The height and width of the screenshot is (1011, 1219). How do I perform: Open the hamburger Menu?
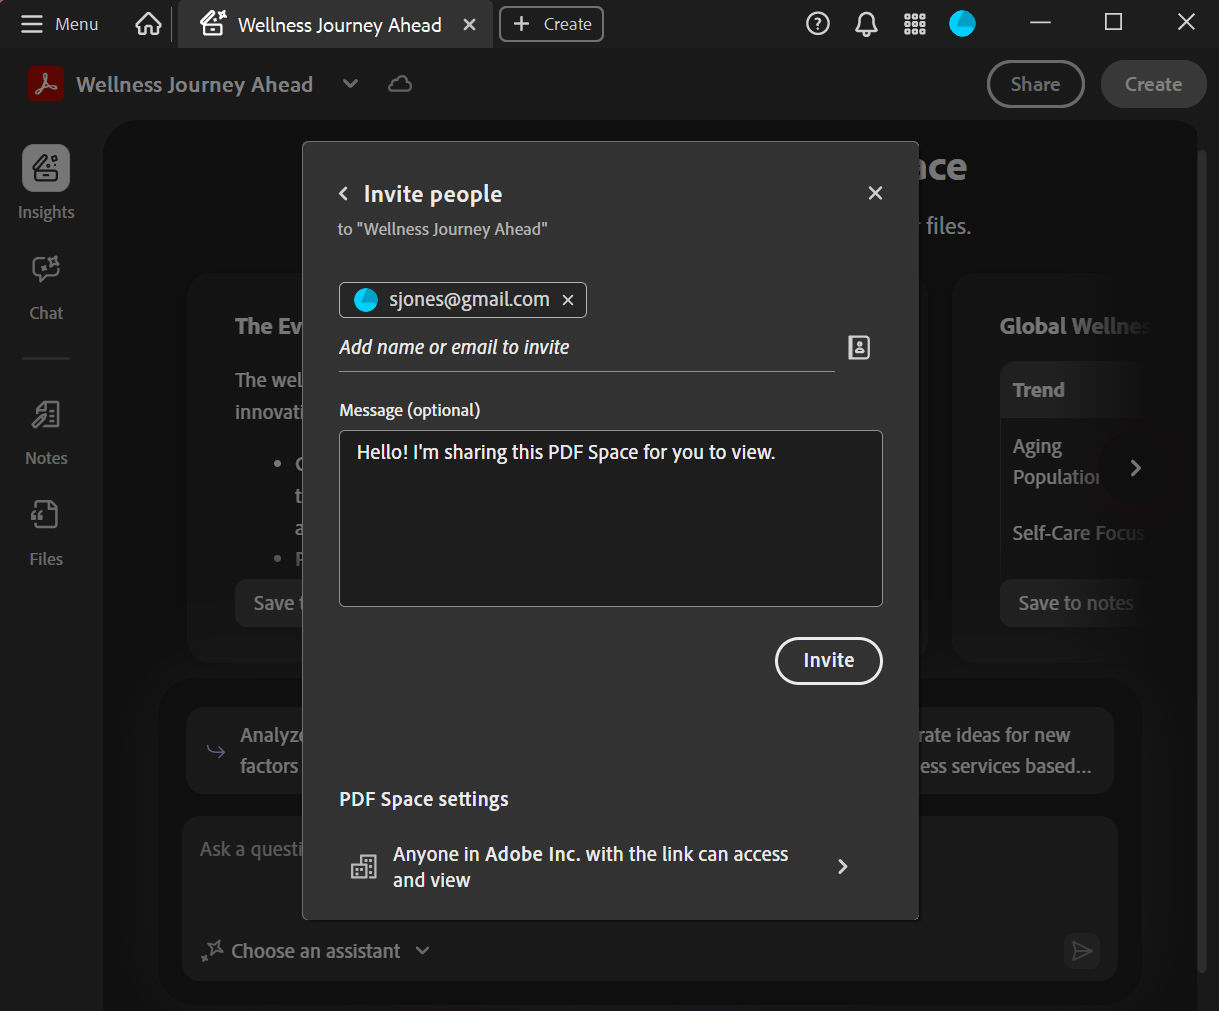click(59, 24)
